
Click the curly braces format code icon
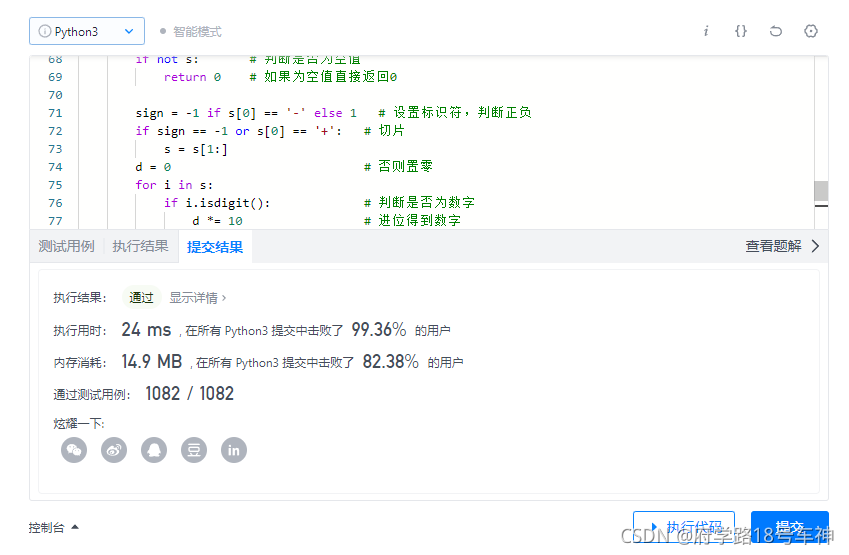tap(741, 31)
